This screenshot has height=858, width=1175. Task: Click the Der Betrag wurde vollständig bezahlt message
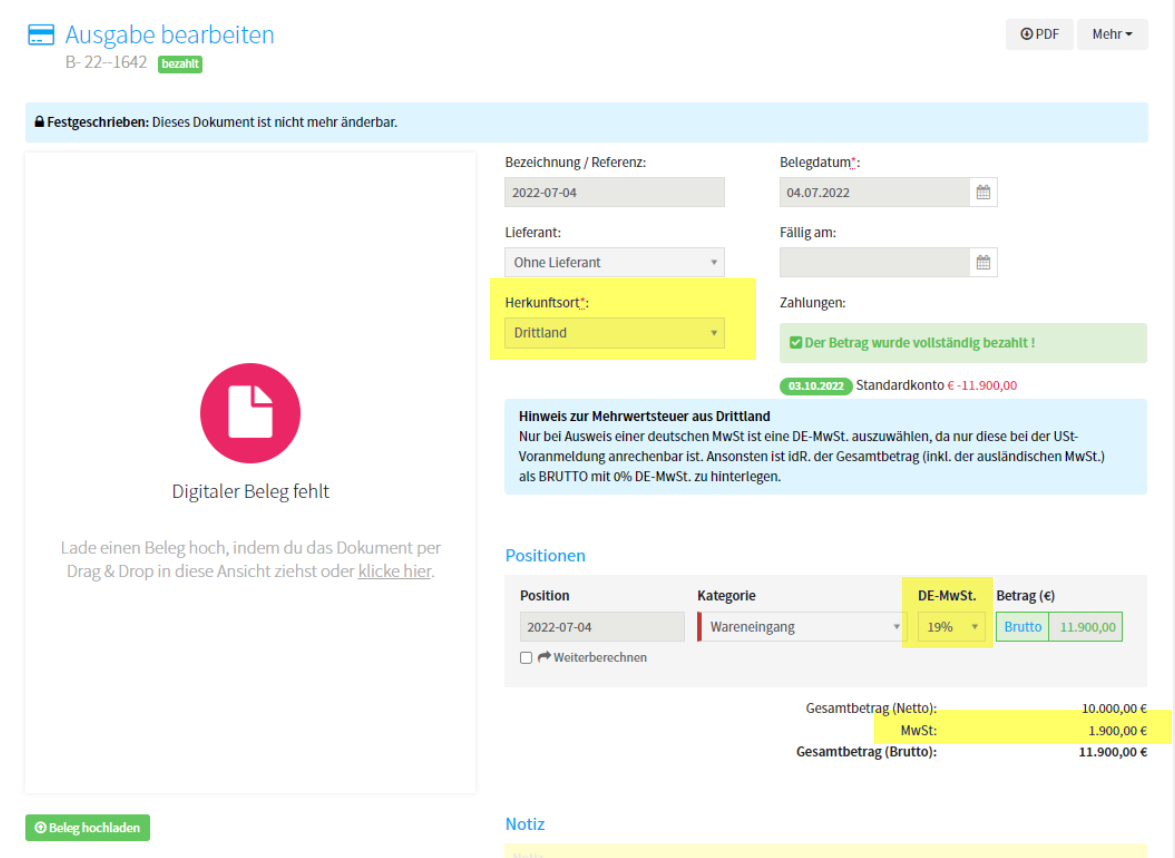[x=919, y=342]
